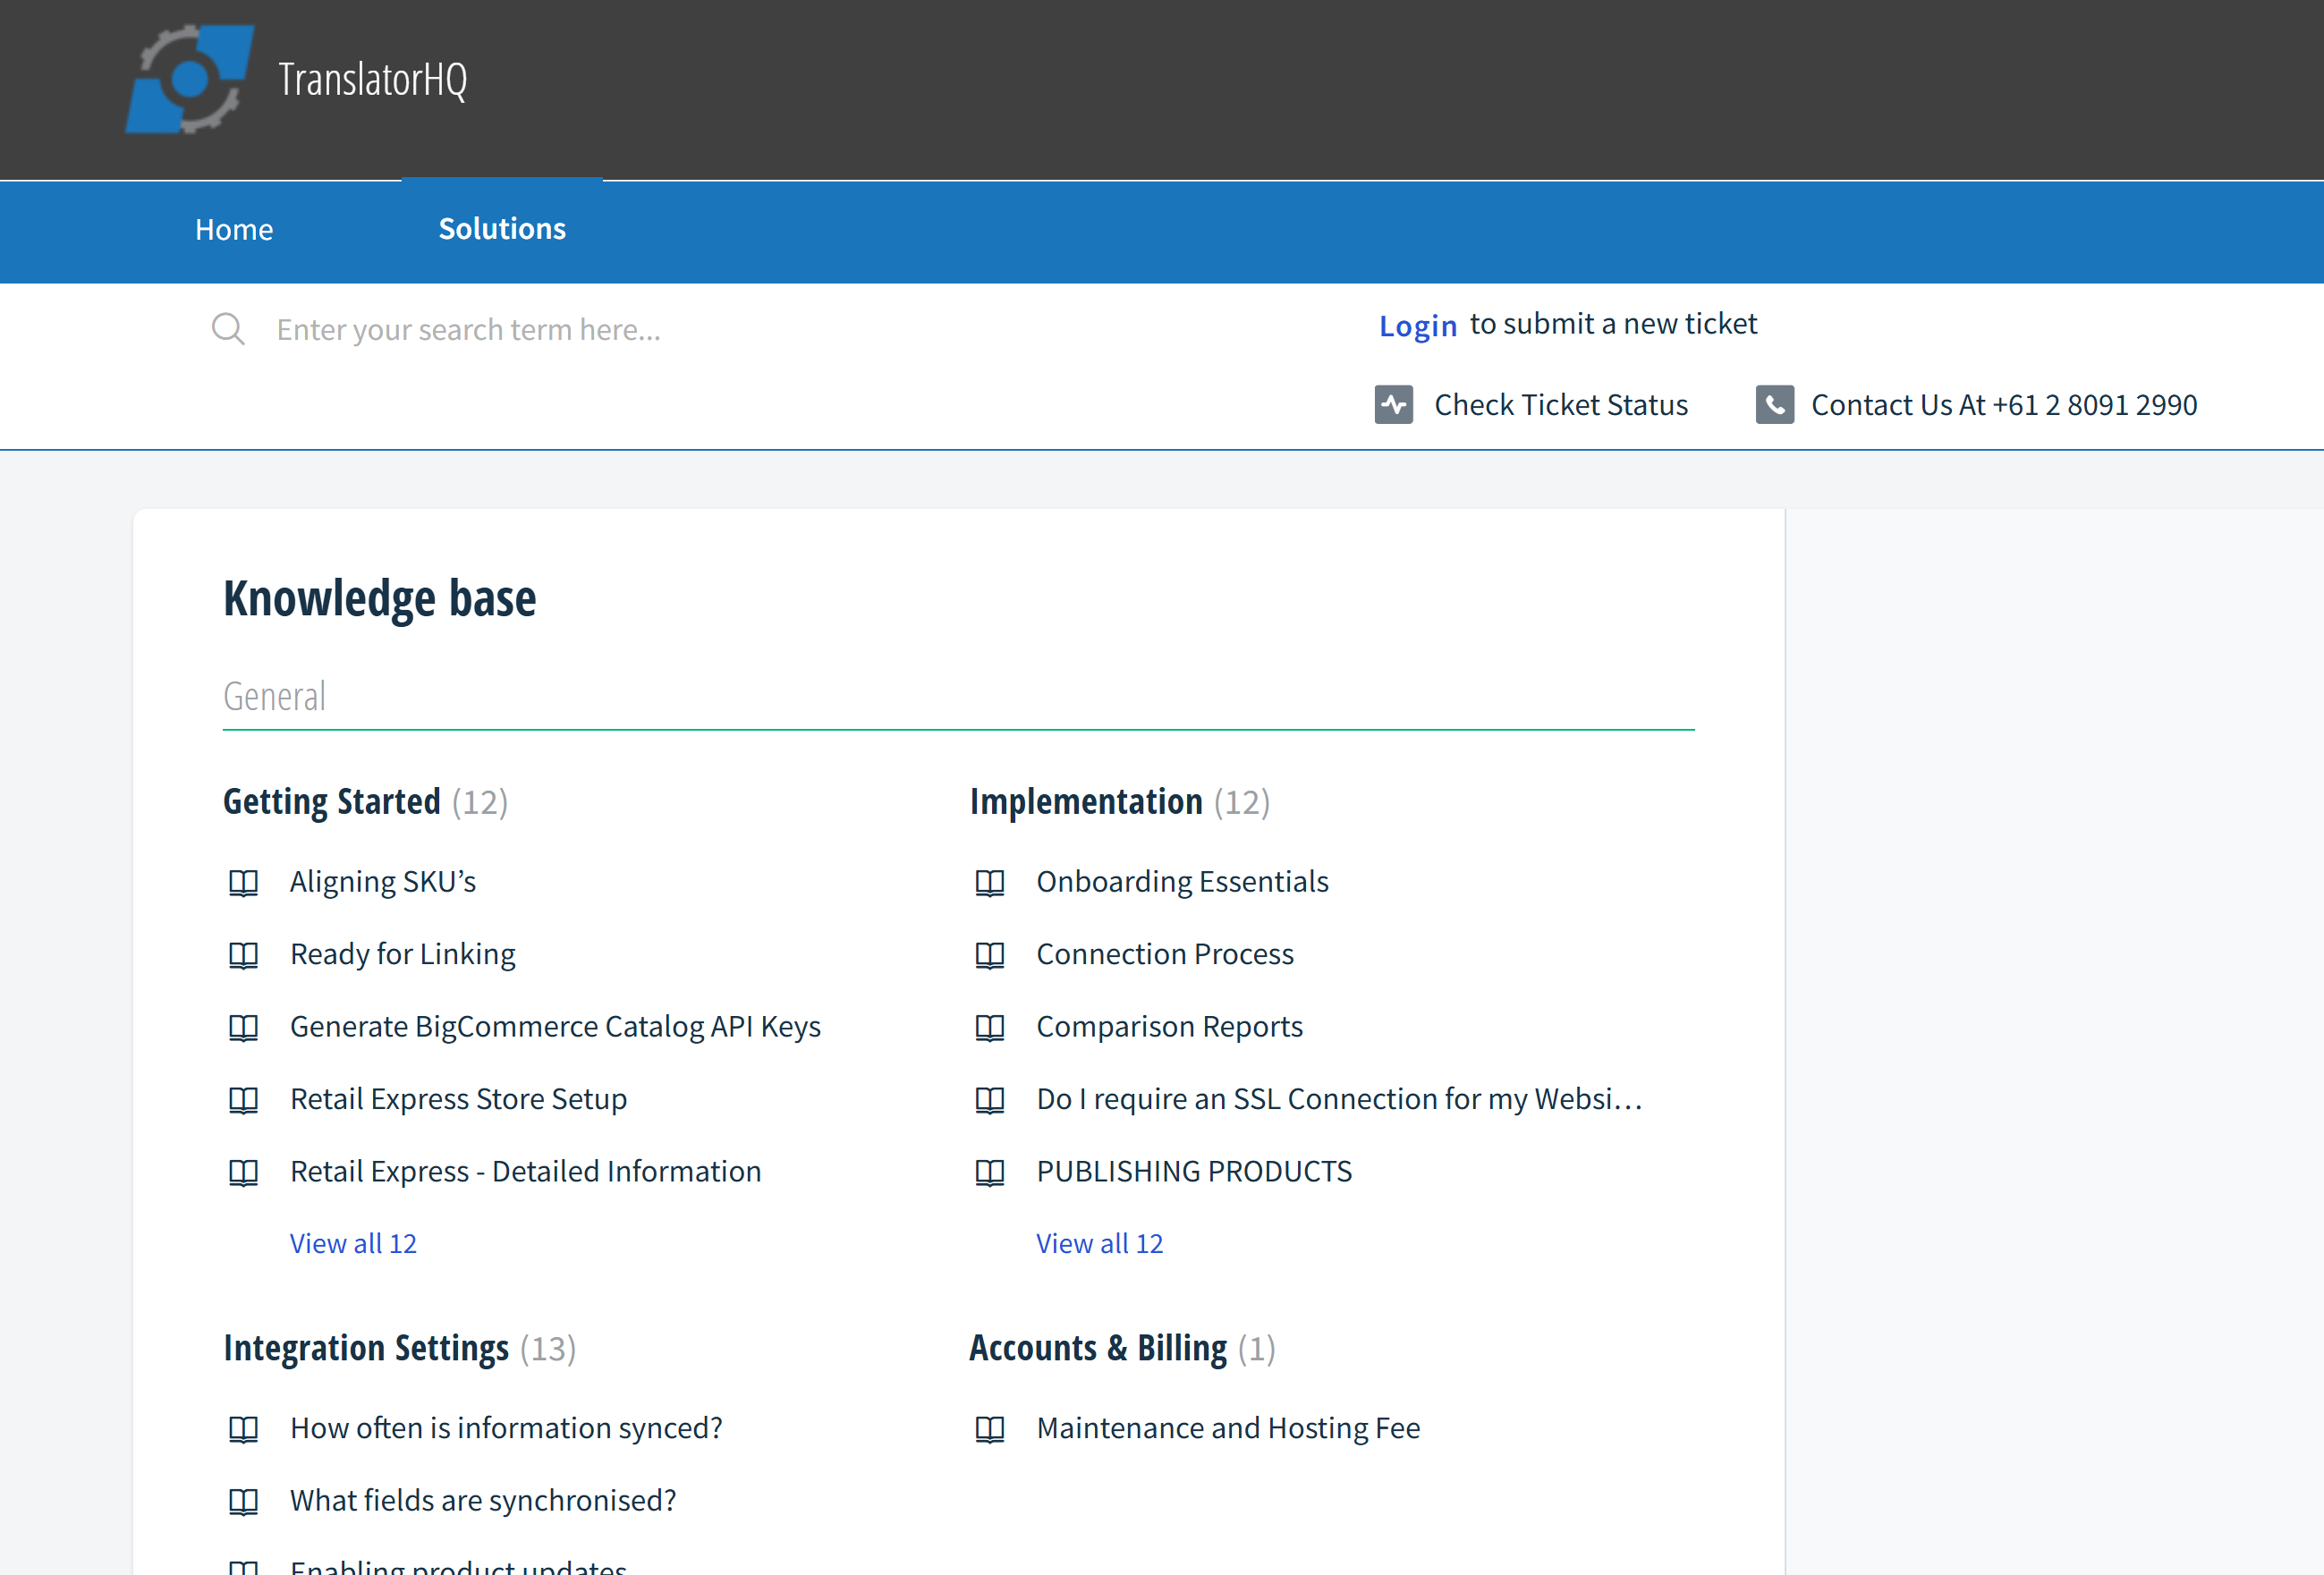Click the search magnifier icon
Image resolution: width=2324 pixels, height=1575 pixels.
[228, 329]
